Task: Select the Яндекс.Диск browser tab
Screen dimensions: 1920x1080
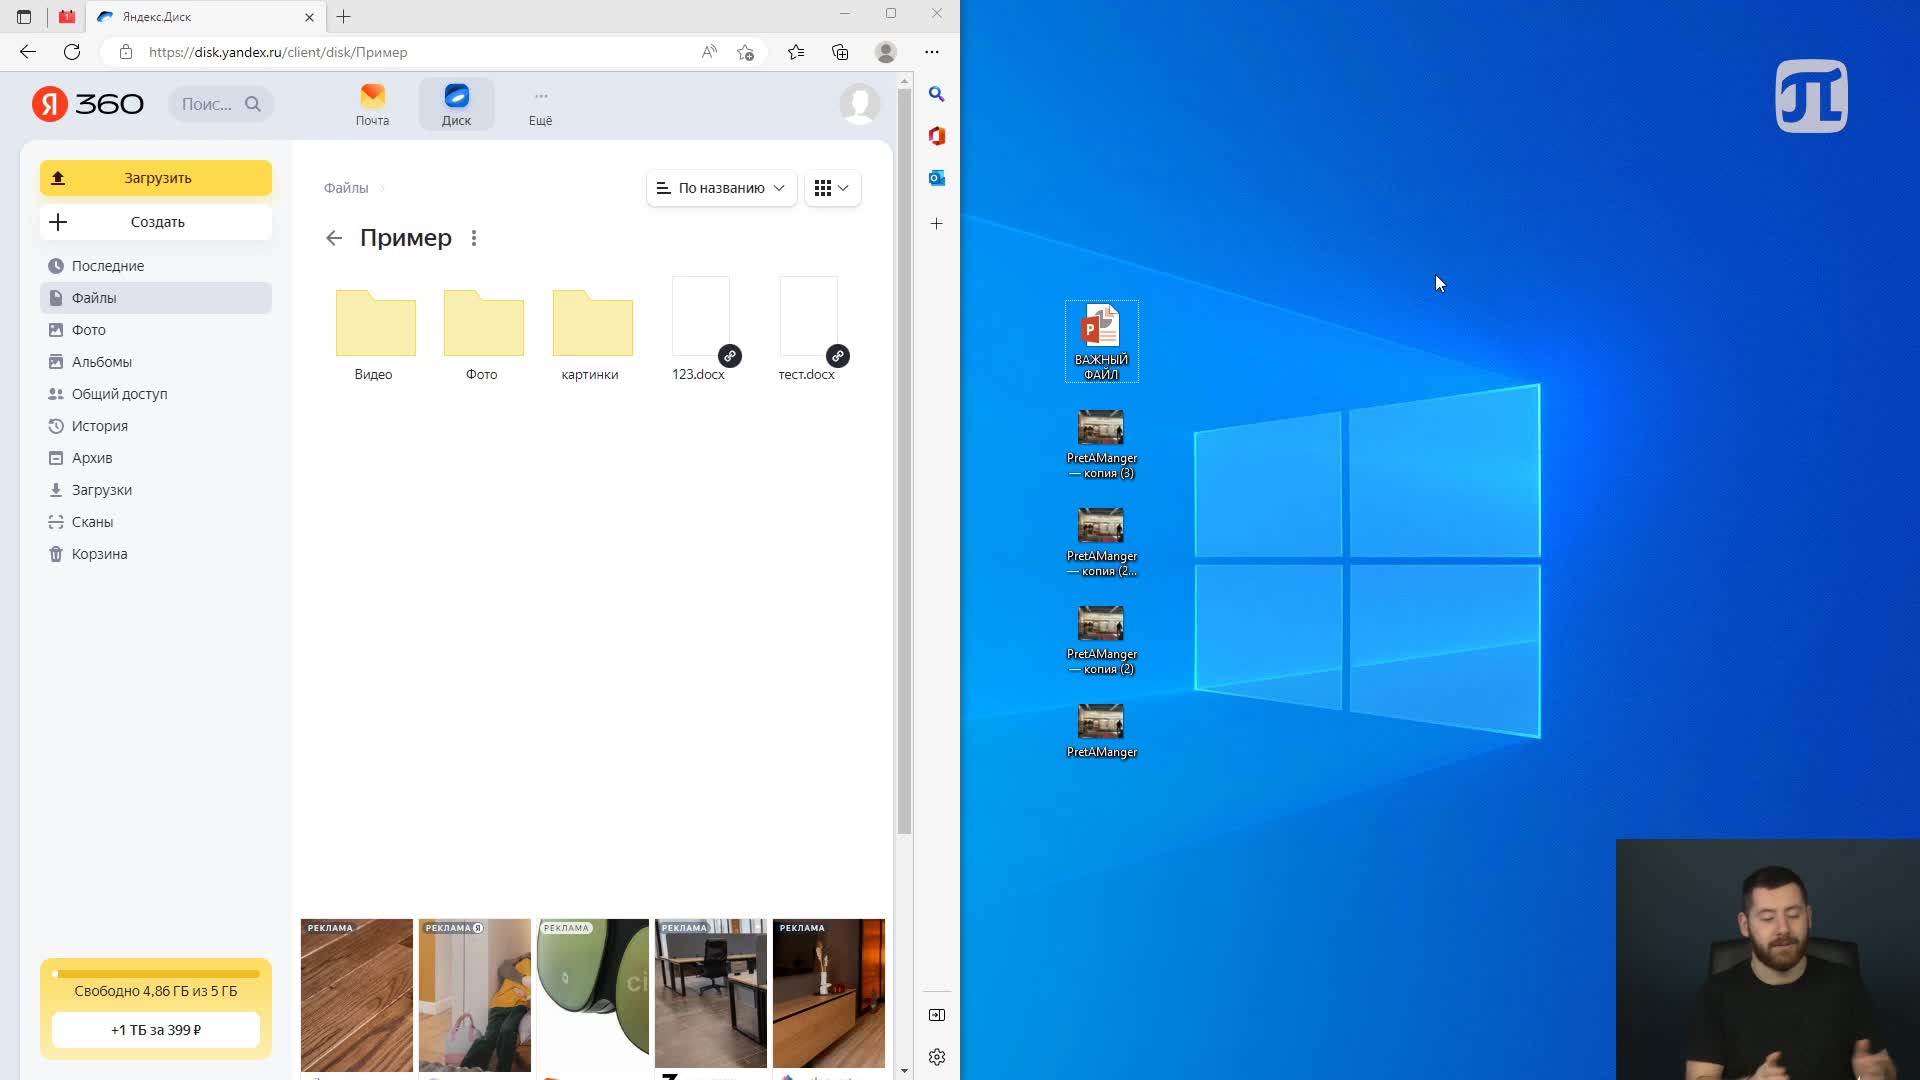Action: tap(205, 17)
